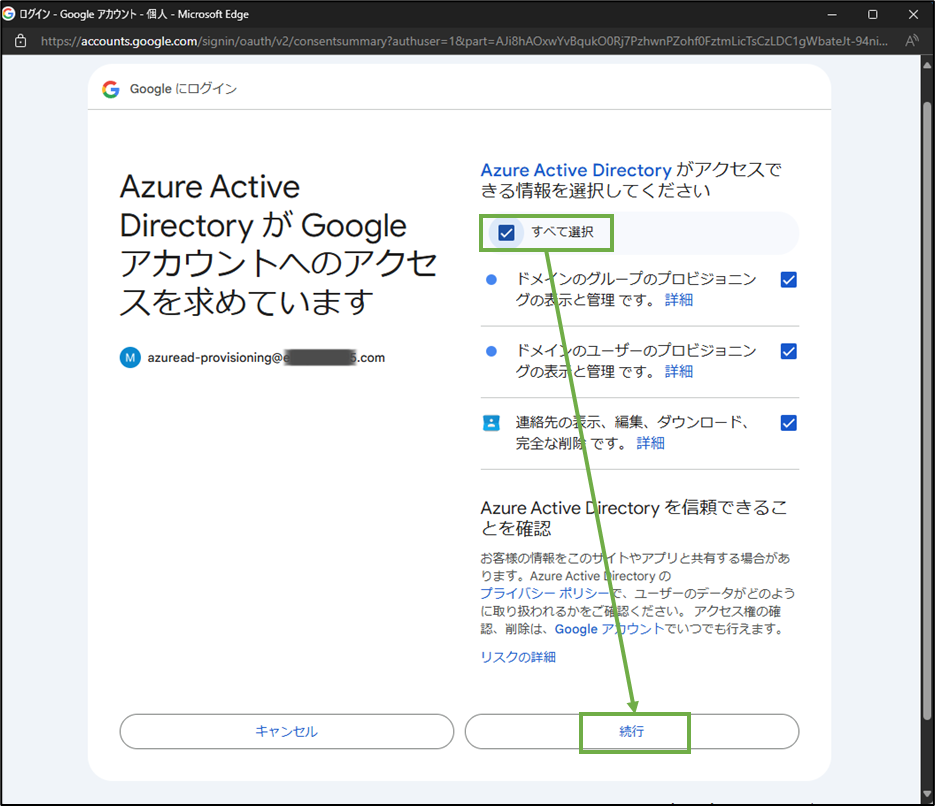The image size is (935, 806).
Task: Close the Edge login window
Action: pyautogui.click(x=913, y=14)
